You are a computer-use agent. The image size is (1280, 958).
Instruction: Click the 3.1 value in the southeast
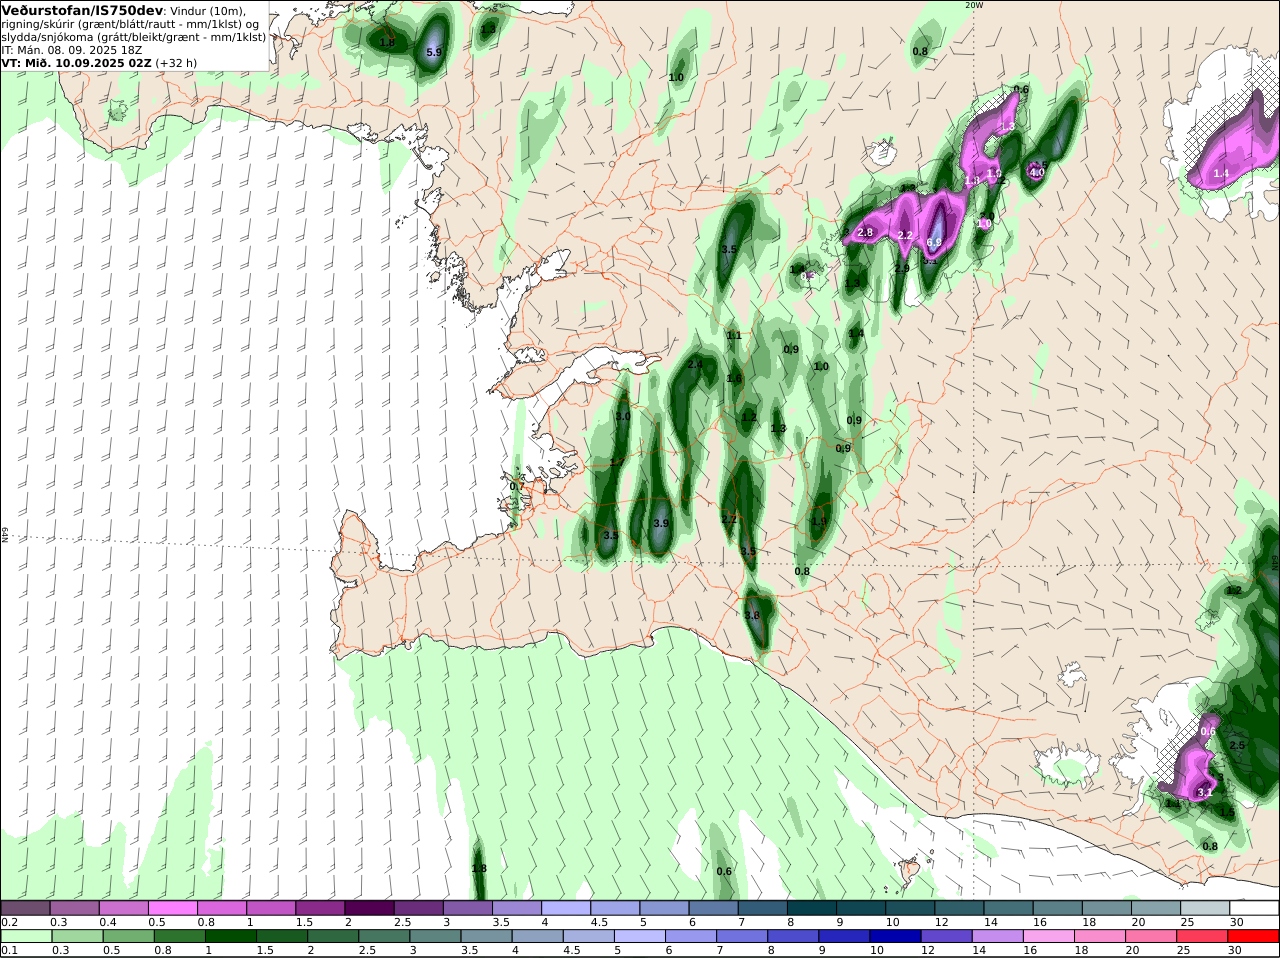coord(1205,792)
